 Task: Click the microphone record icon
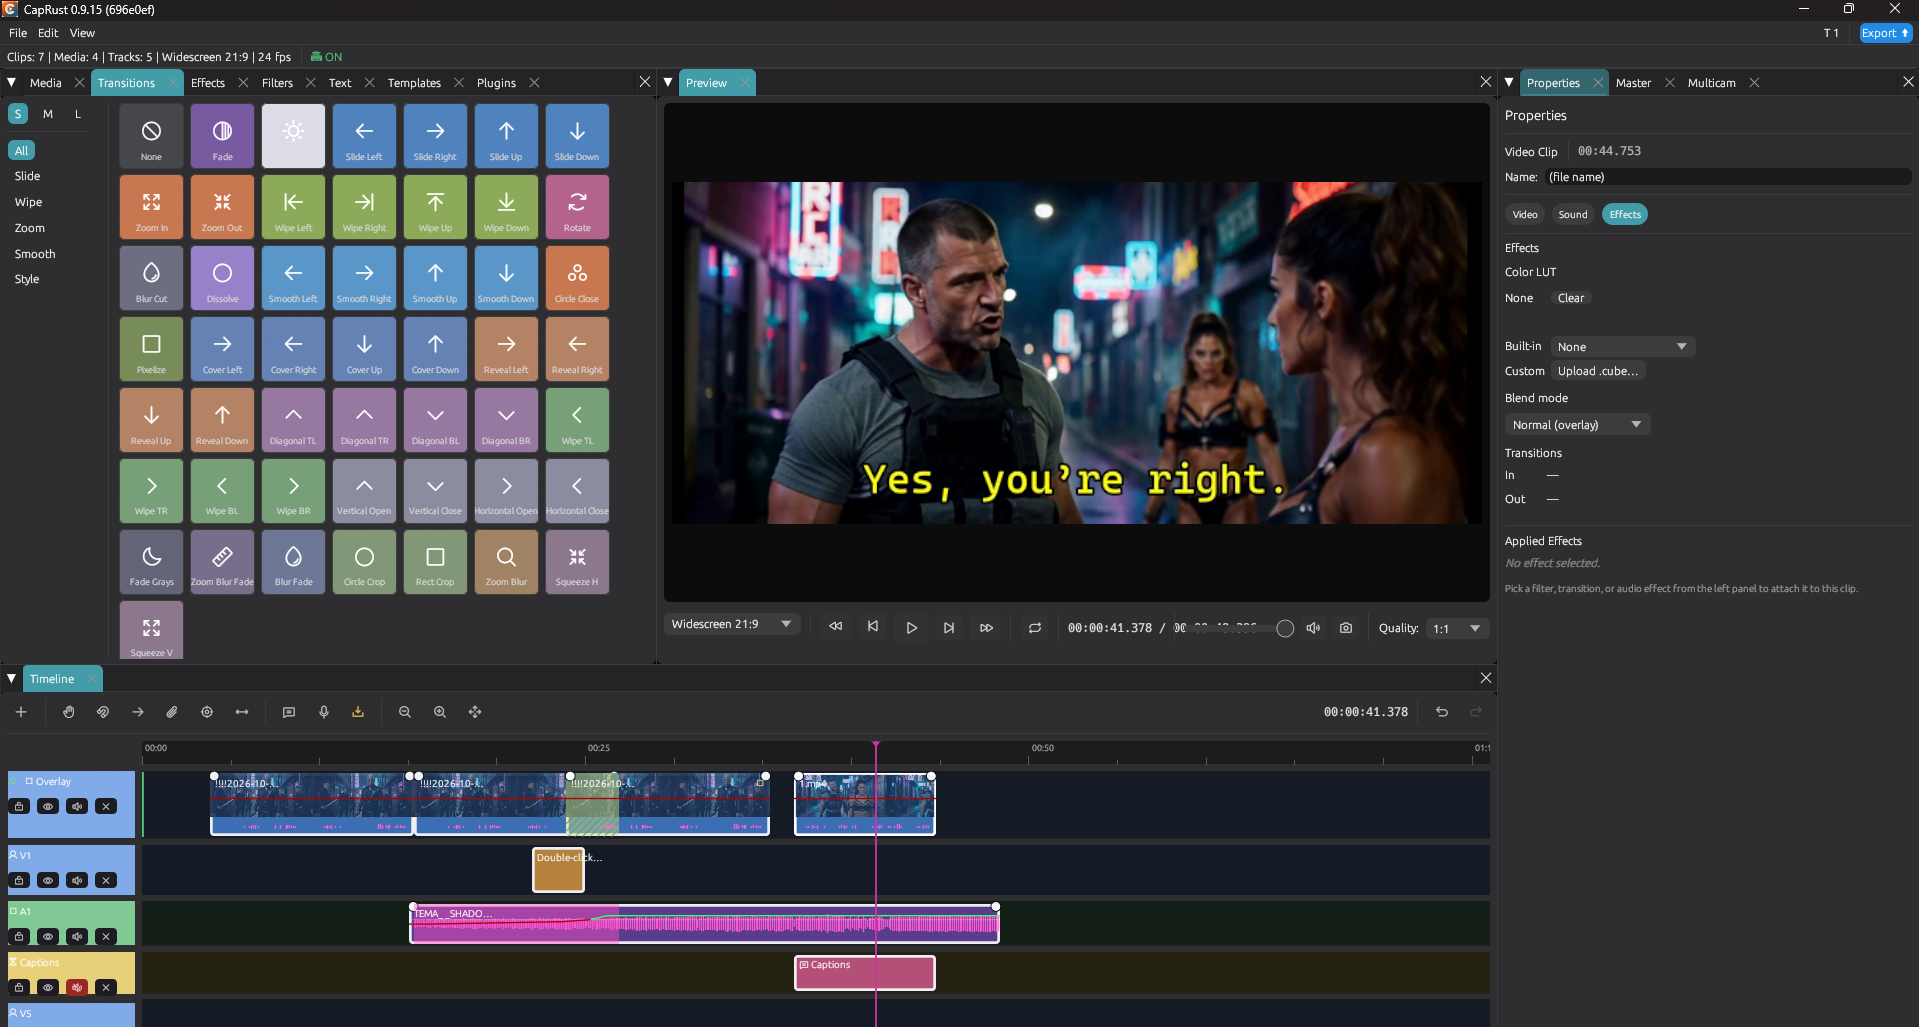pos(324,712)
